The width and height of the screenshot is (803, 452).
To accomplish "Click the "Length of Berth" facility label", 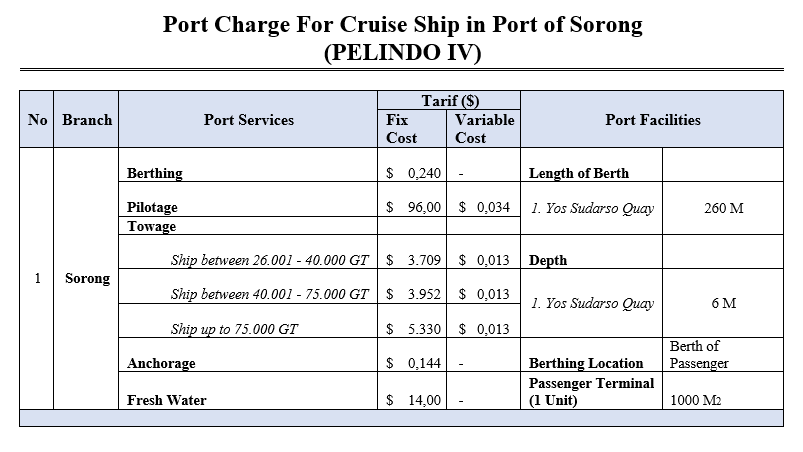I will point(578,173).
